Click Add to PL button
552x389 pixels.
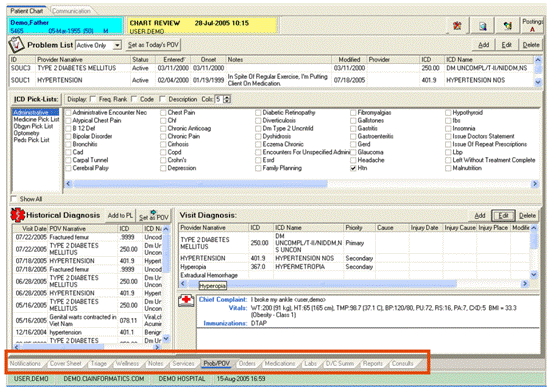(x=120, y=215)
